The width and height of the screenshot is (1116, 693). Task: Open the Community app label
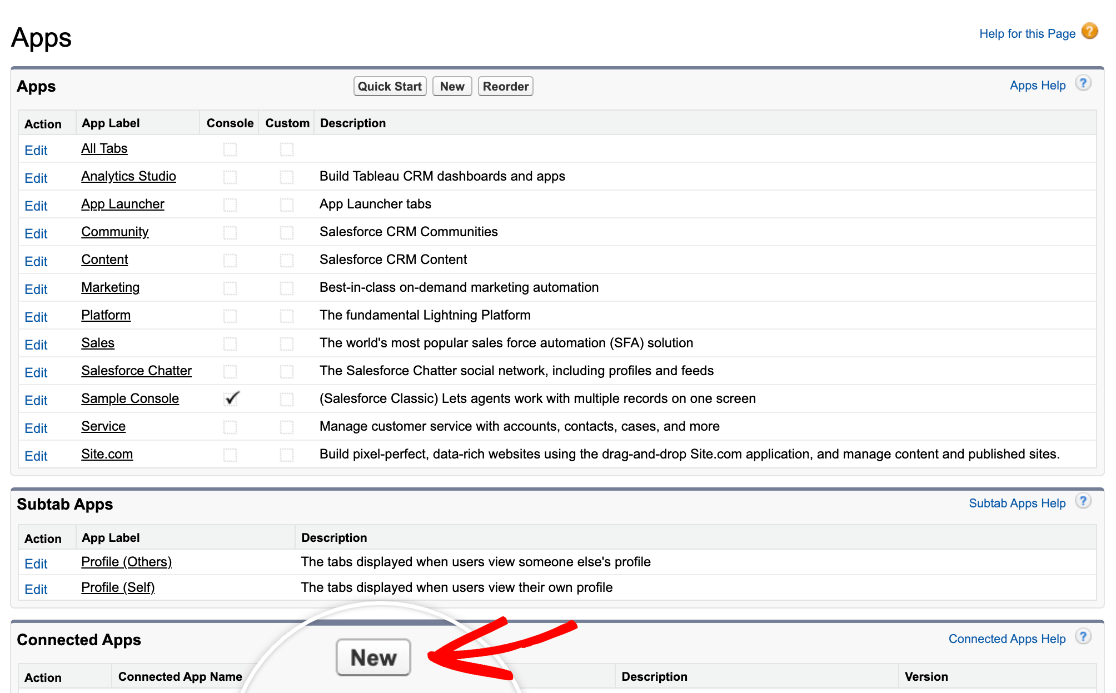click(115, 231)
